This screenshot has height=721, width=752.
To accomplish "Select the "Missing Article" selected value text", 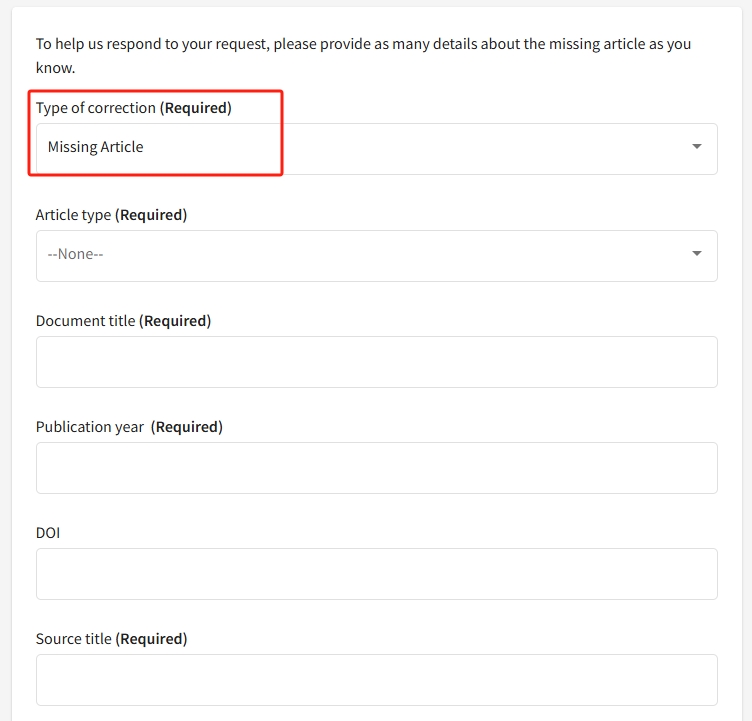I will 96,147.
